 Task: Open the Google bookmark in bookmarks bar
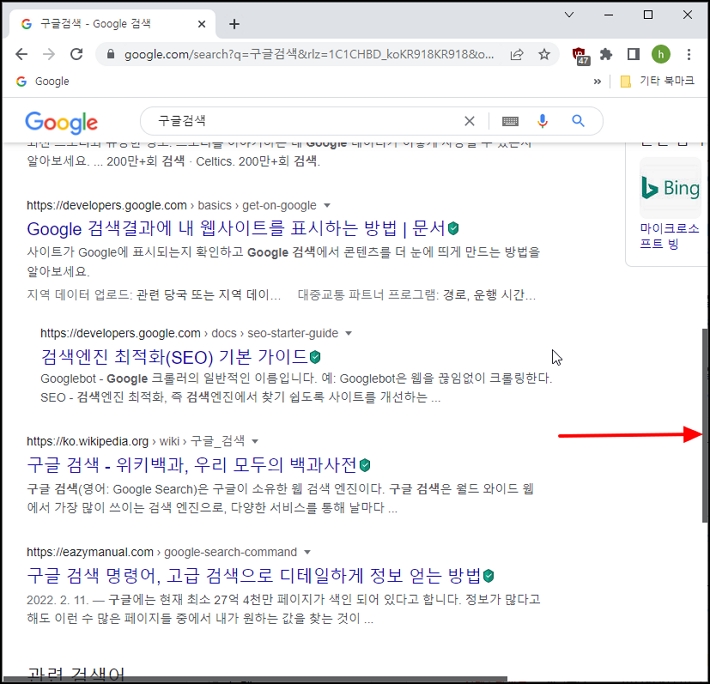(43, 81)
